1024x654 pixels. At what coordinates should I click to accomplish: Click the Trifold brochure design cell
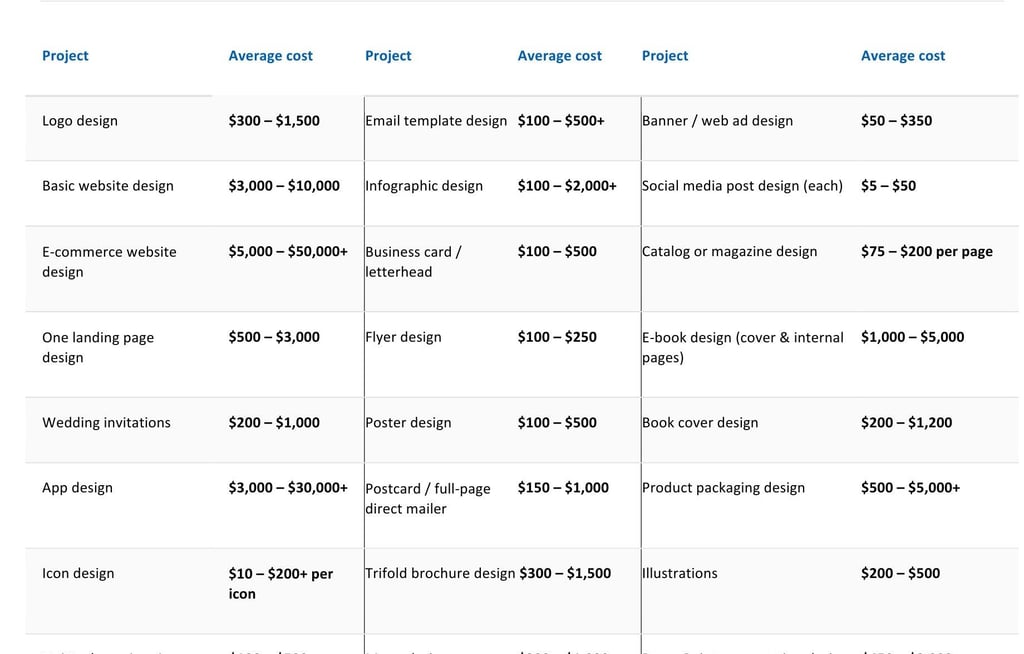(x=440, y=574)
